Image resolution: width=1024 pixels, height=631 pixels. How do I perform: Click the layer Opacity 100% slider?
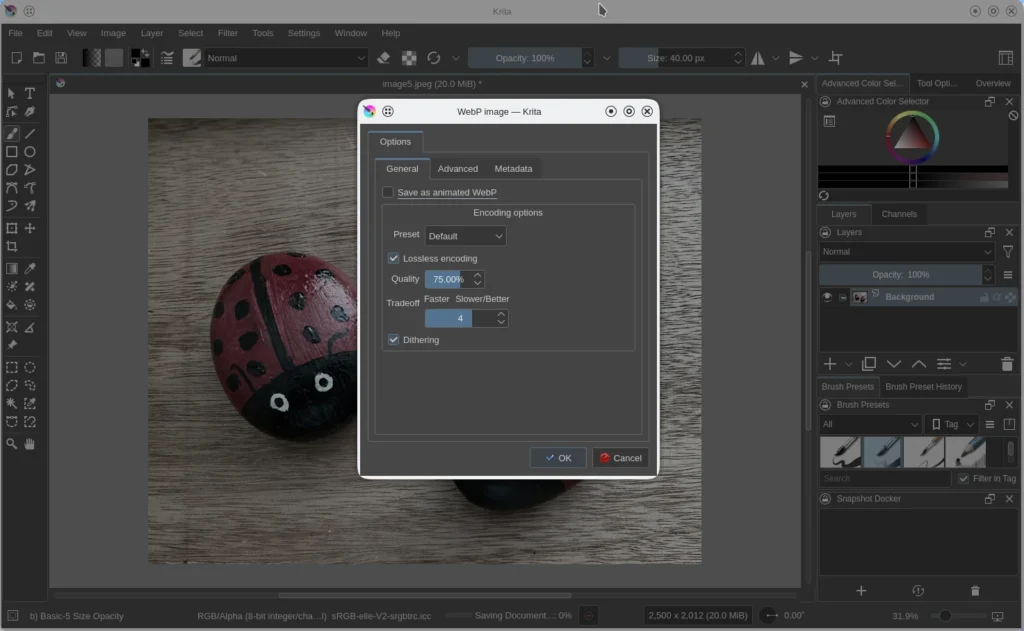coord(901,274)
